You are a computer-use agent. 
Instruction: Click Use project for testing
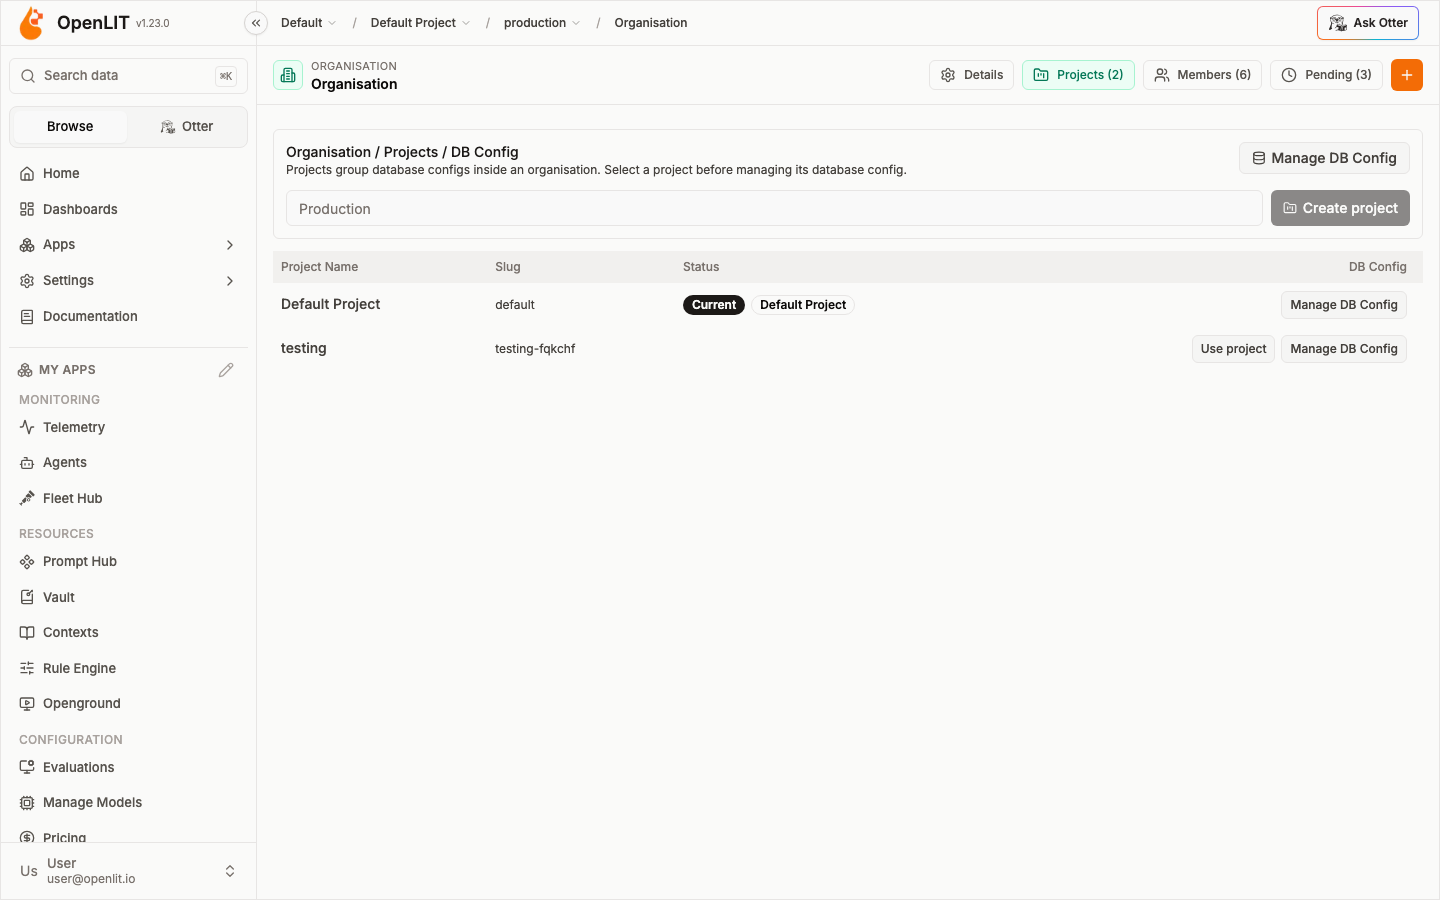[1233, 349]
